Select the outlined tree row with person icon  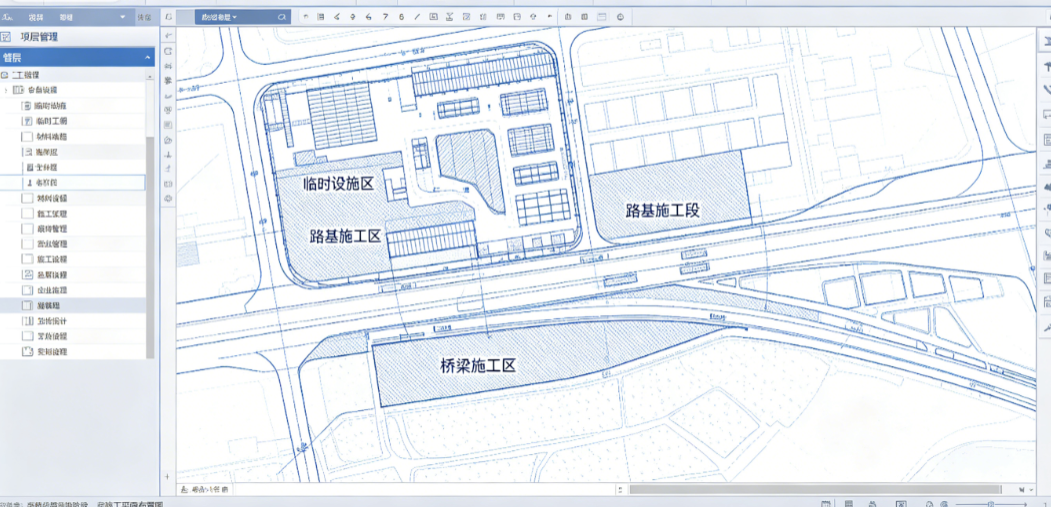click(72, 182)
